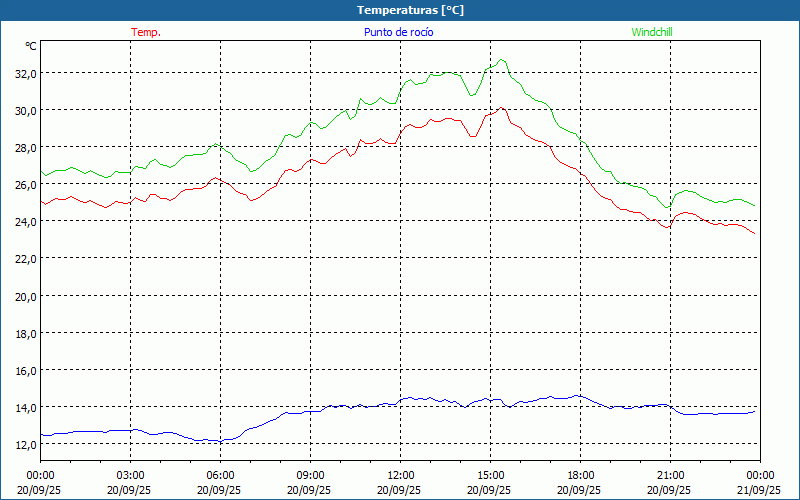Click the 12:00 time axis label
This screenshot has height=500, width=800.
(x=400, y=475)
